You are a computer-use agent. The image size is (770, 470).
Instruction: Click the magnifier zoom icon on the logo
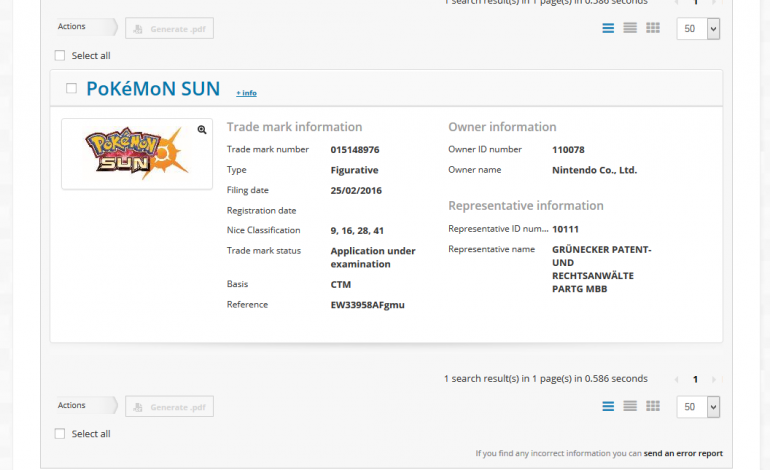[202, 130]
